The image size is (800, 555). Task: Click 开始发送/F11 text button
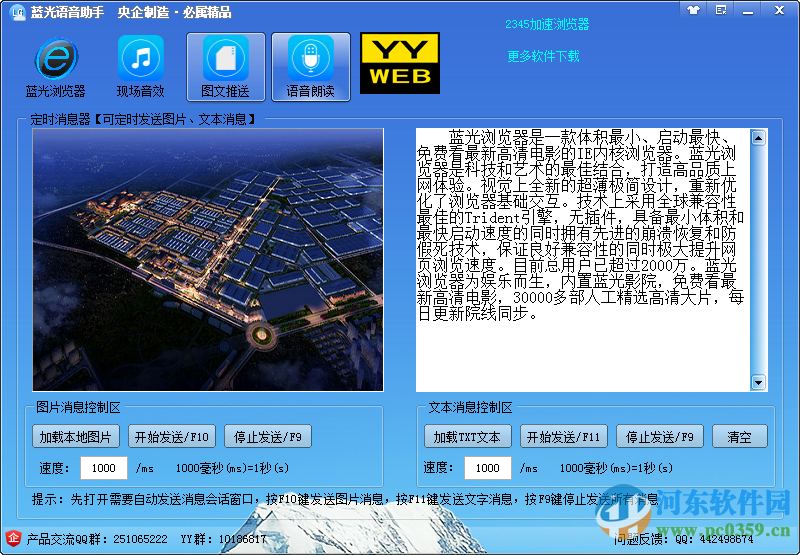click(x=563, y=437)
